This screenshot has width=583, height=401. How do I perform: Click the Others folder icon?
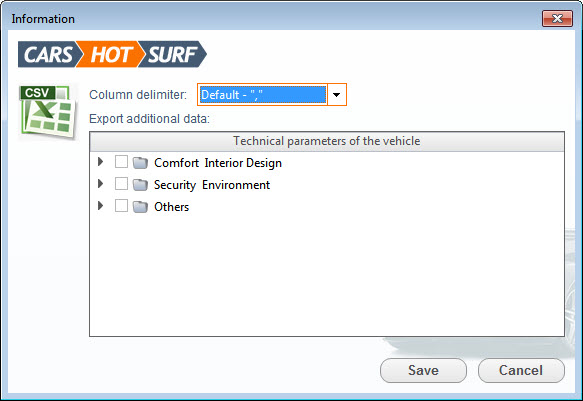140,207
